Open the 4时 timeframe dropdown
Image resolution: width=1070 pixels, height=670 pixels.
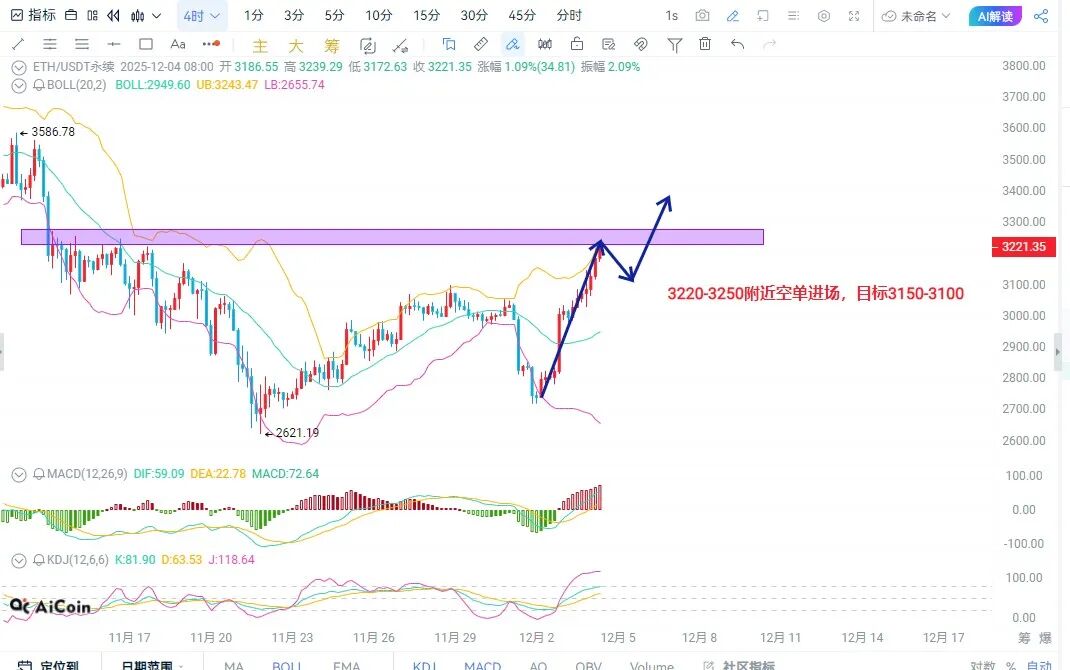[x=202, y=16]
